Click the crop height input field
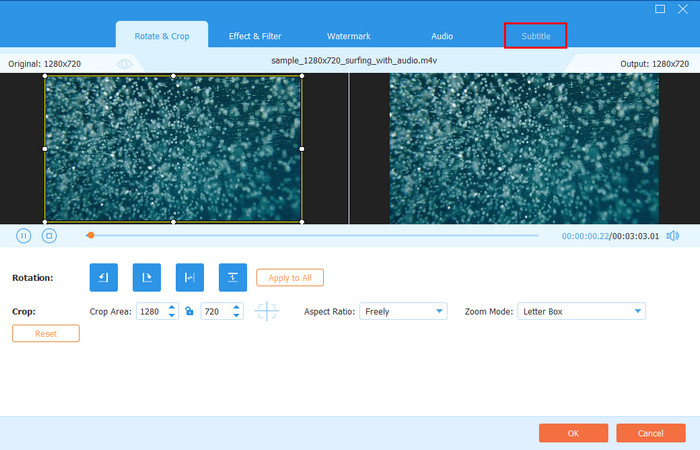This screenshot has height=450, width=700. (216, 312)
